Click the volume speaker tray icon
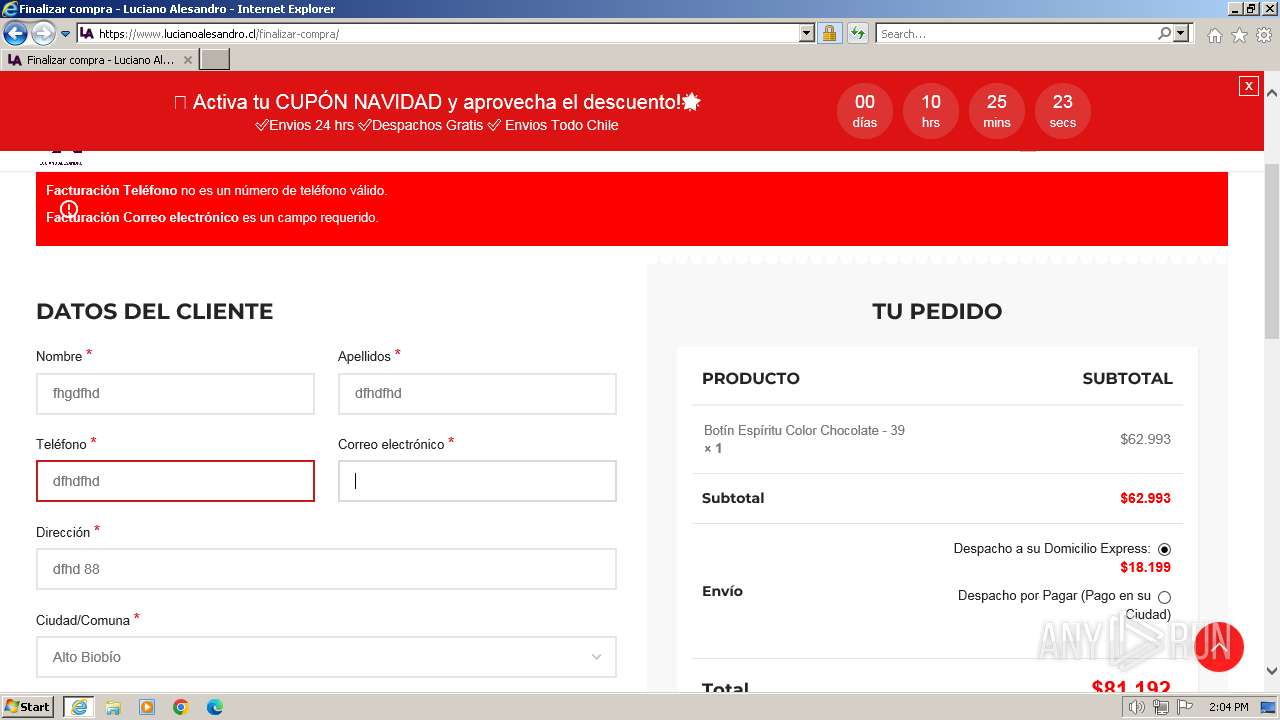Viewport: 1280px width, 720px height. [1136, 707]
